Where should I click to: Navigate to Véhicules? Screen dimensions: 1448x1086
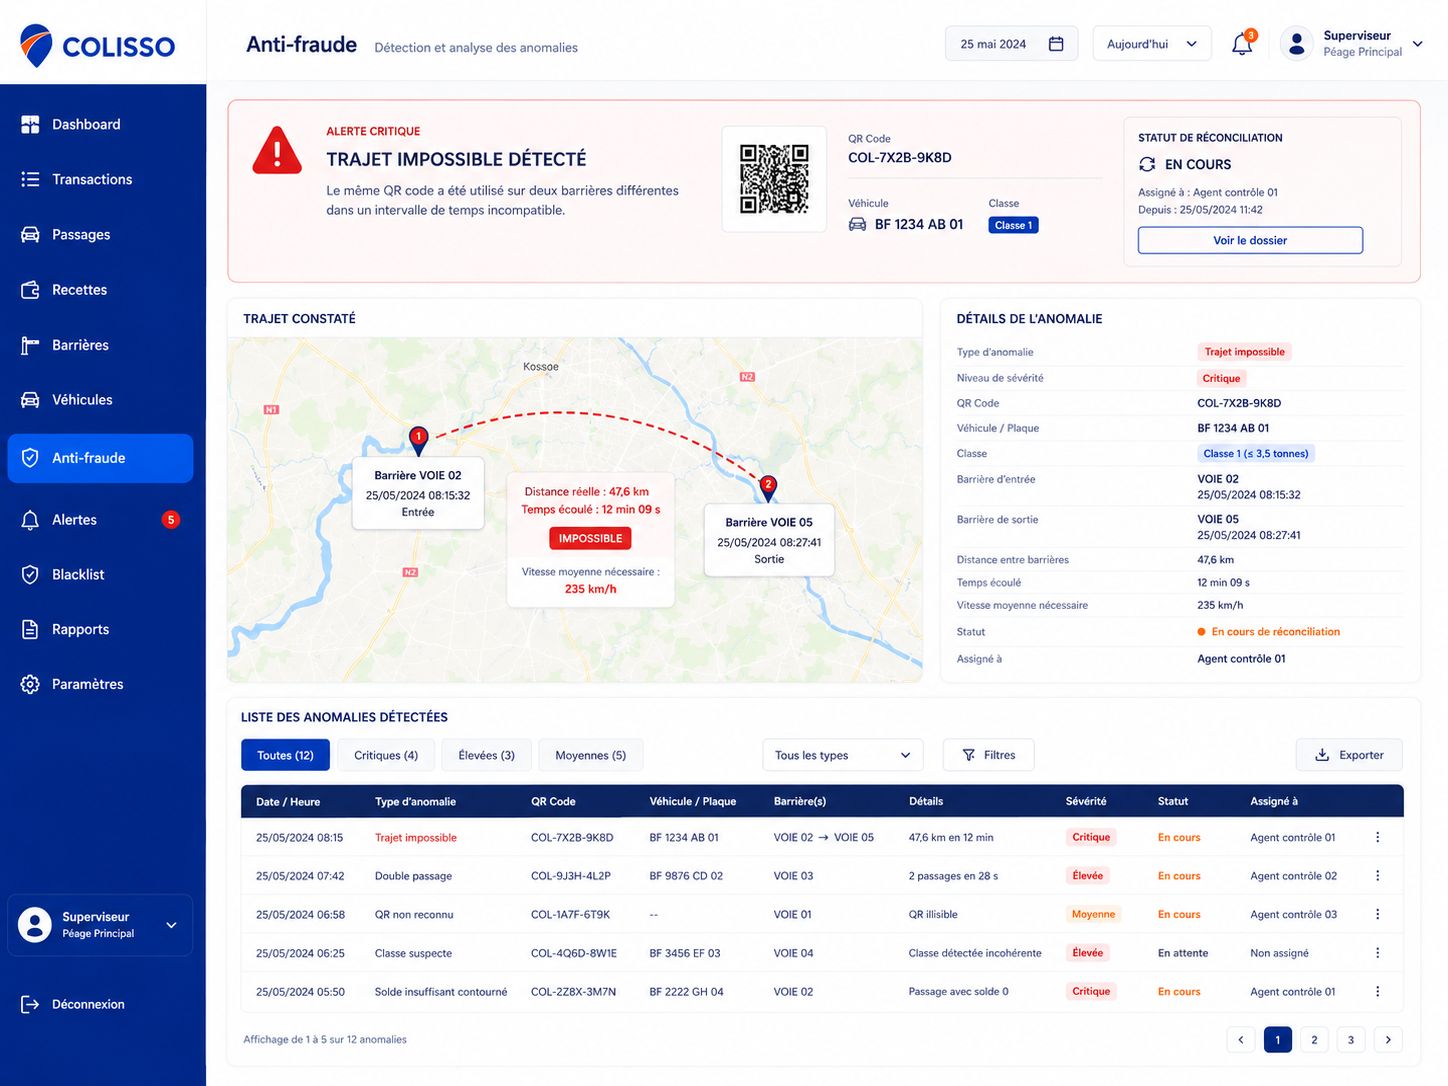100,399
